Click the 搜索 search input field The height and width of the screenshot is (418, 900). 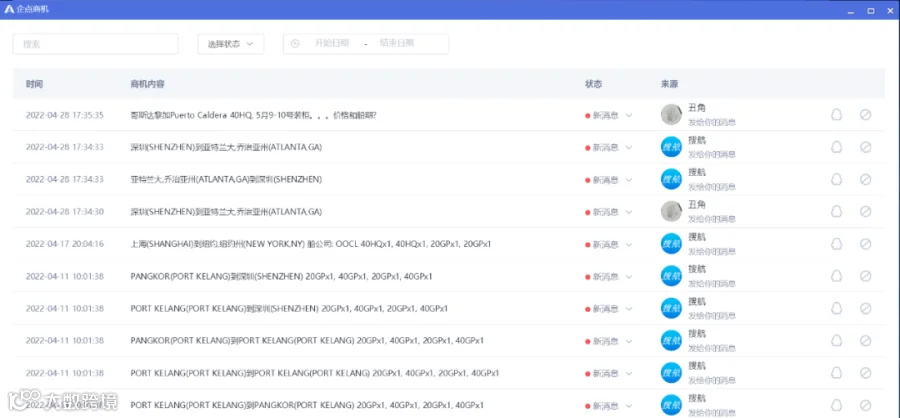coord(95,44)
